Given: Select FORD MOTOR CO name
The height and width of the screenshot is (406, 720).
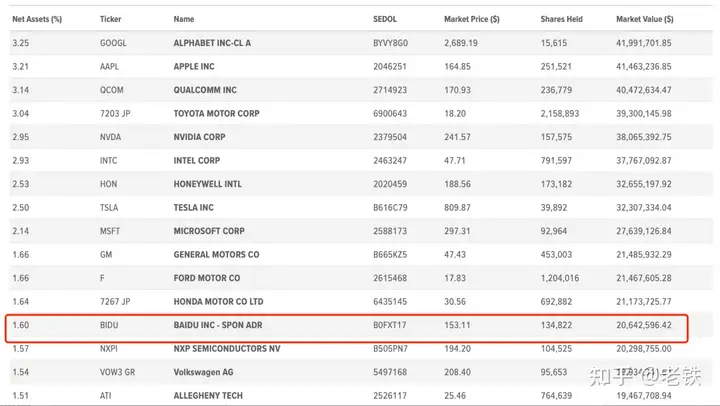Looking at the screenshot, I should pos(207,278).
